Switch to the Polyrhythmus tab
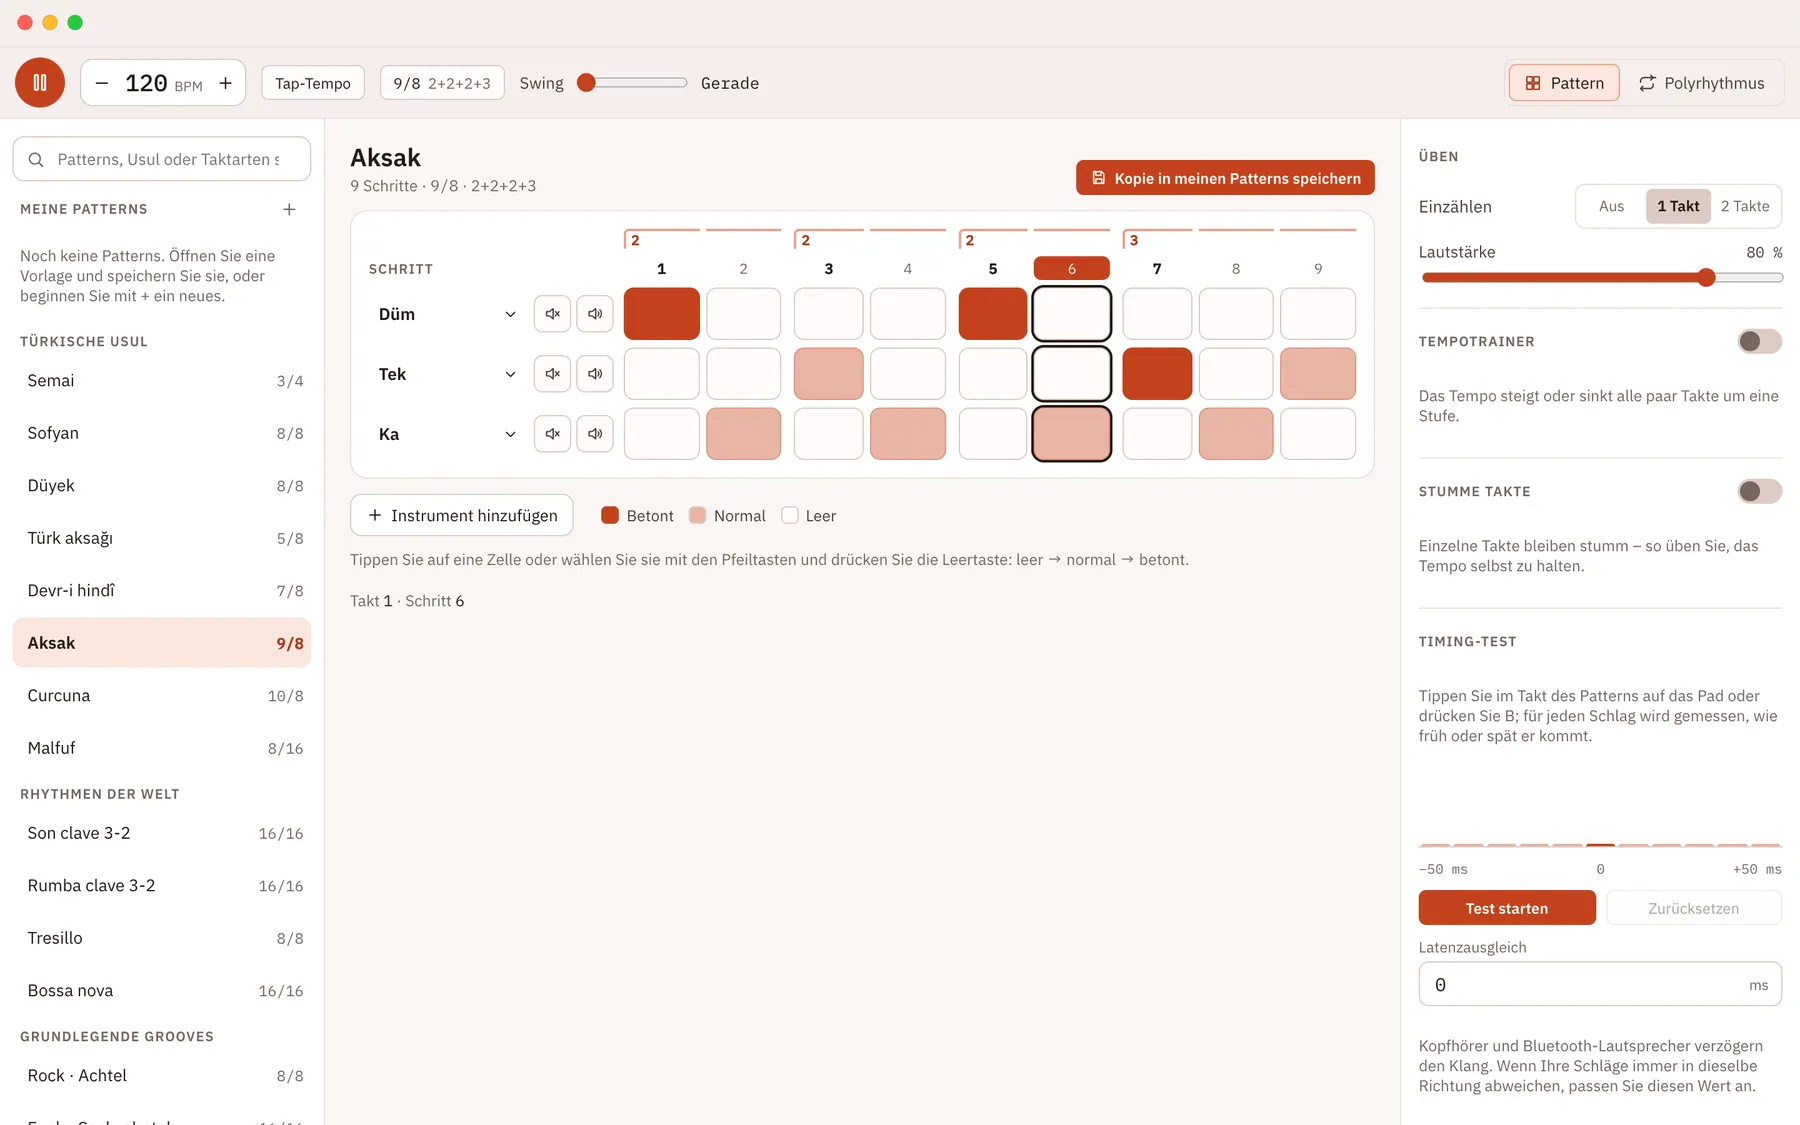Screen dimensions: 1800x1125 pyautogui.click(x=1702, y=83)
